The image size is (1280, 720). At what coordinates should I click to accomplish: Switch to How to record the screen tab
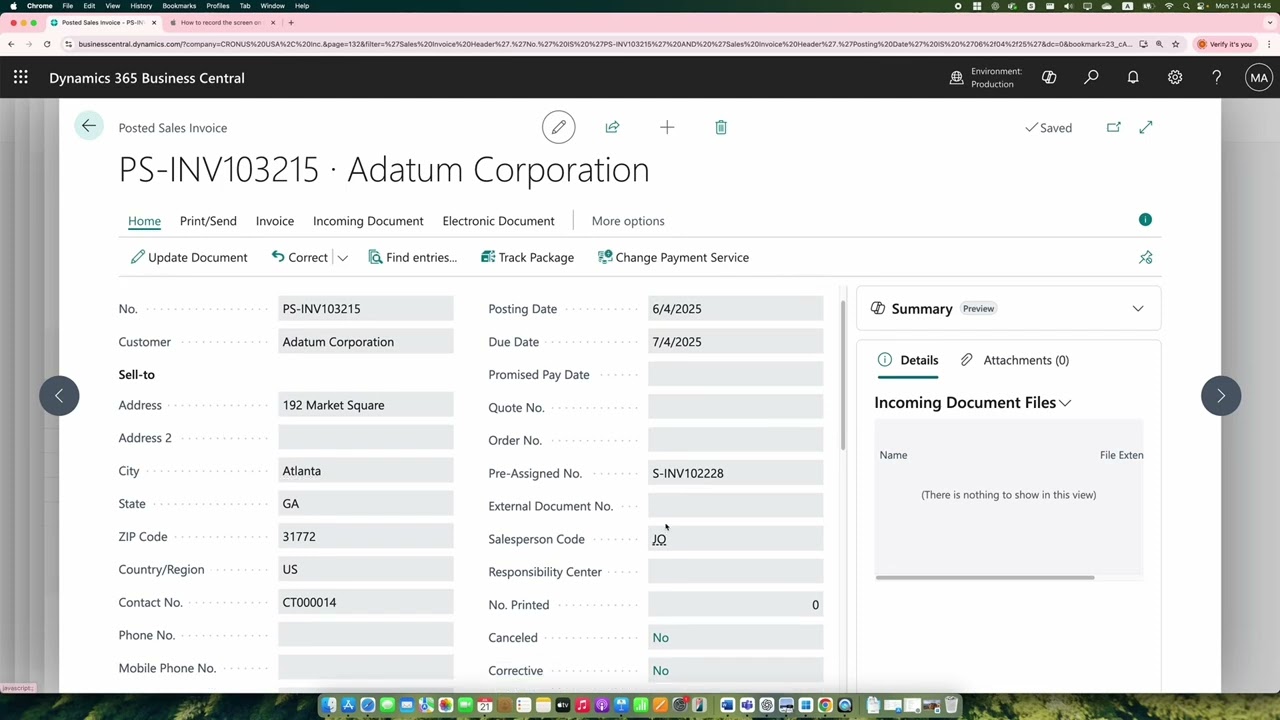pyautogui.click(x=221, y=22)
